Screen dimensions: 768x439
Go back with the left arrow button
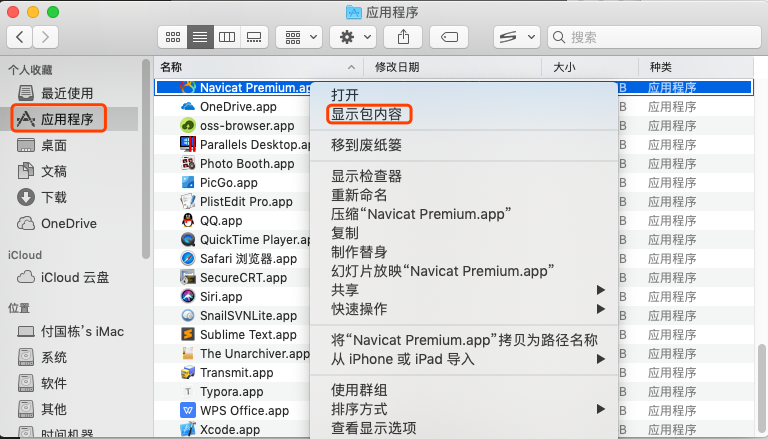tap(20, 37)
